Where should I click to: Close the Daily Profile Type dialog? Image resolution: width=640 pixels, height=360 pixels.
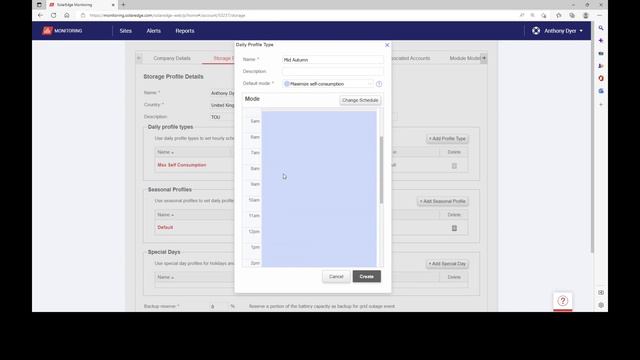click(x=387, y=45)
